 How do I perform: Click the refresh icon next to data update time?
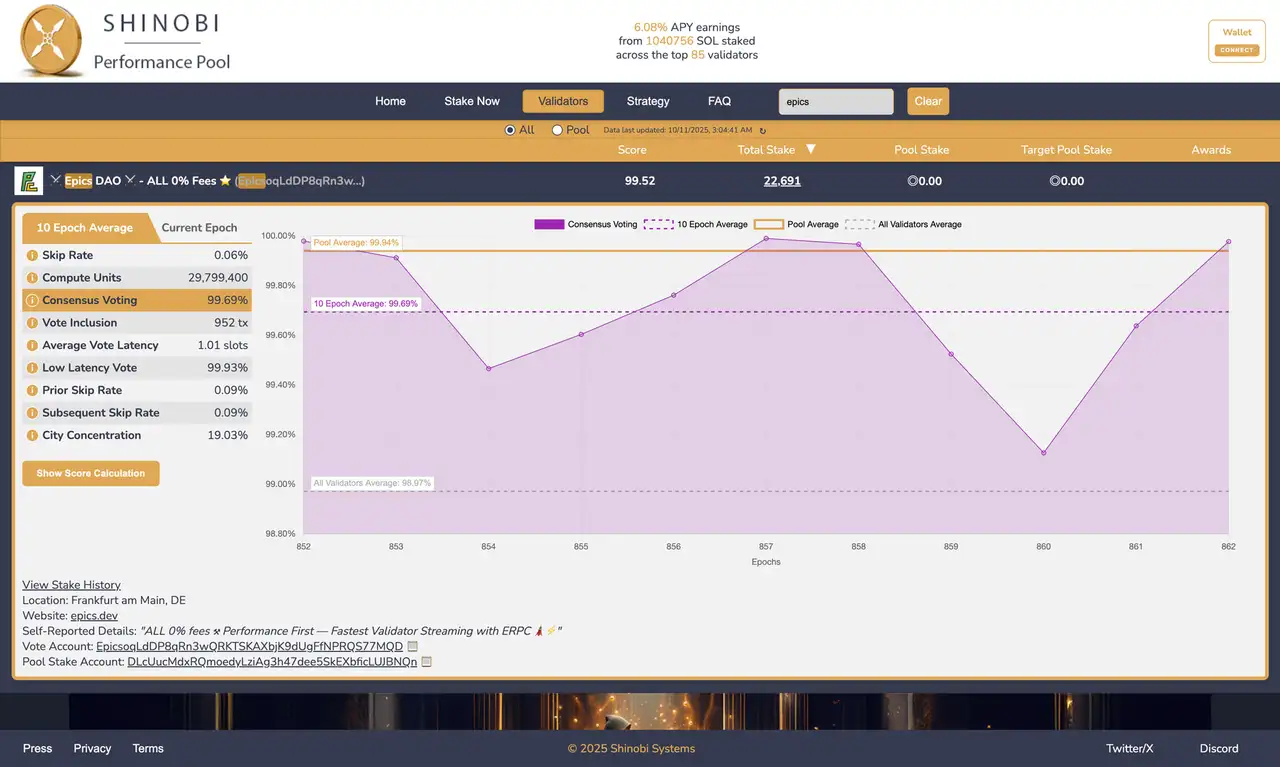[761, 130]
